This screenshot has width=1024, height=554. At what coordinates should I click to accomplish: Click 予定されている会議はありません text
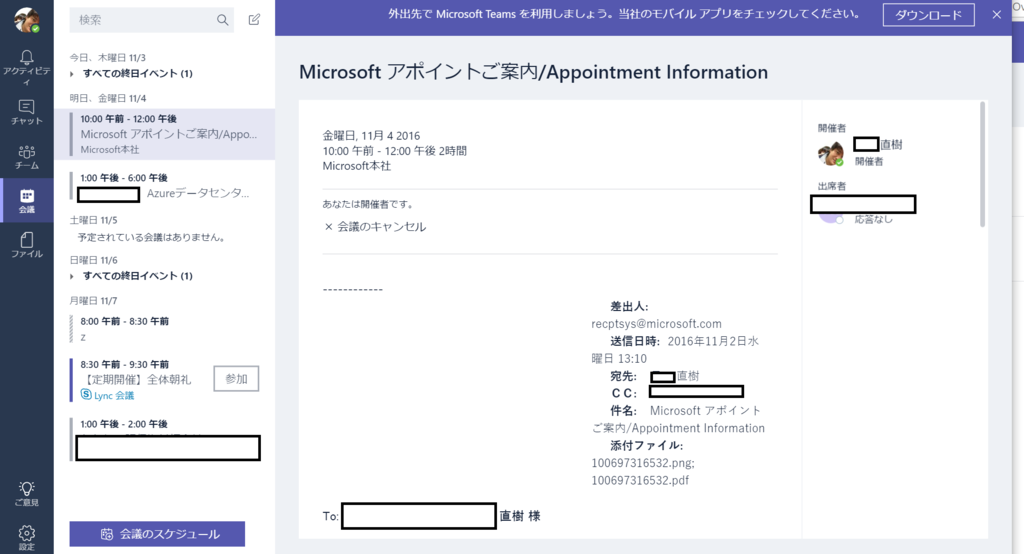(152, 237)
